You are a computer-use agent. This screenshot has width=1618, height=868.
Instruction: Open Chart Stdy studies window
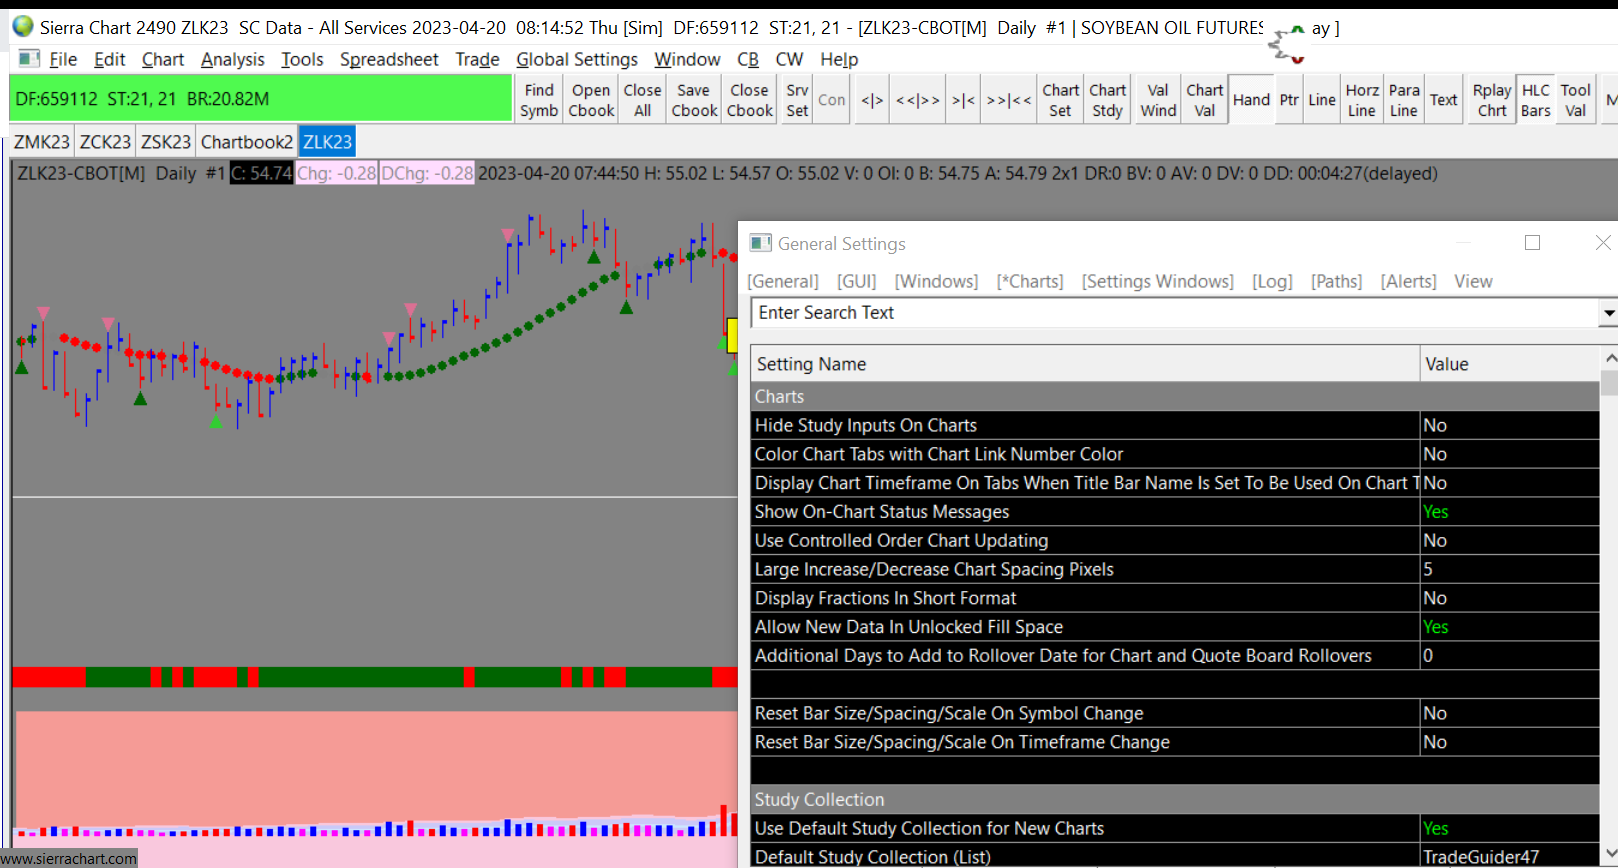point(1107,100)
